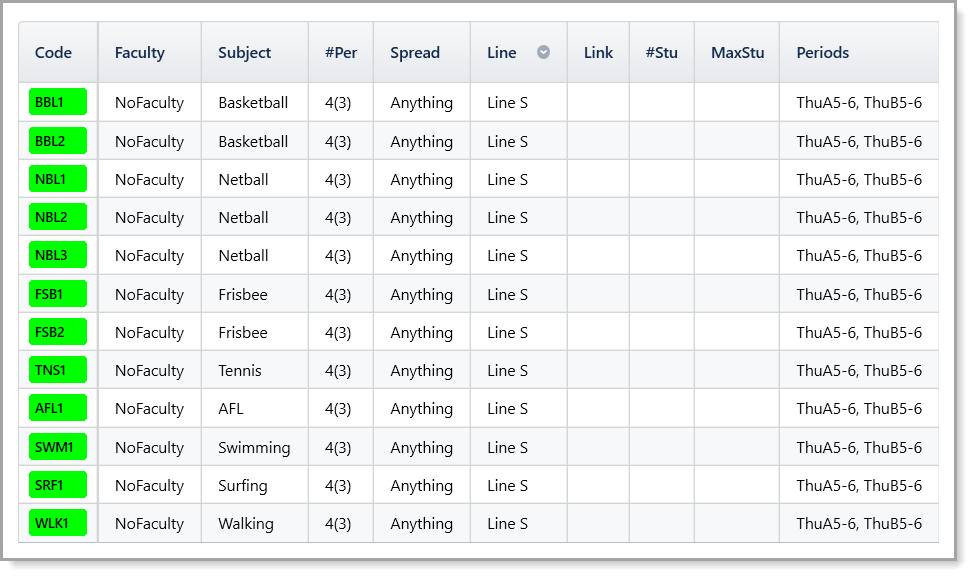Click the Subject column header
This screenshot has height=577, width=973.
pyautogui.click(x=245, y=53)
